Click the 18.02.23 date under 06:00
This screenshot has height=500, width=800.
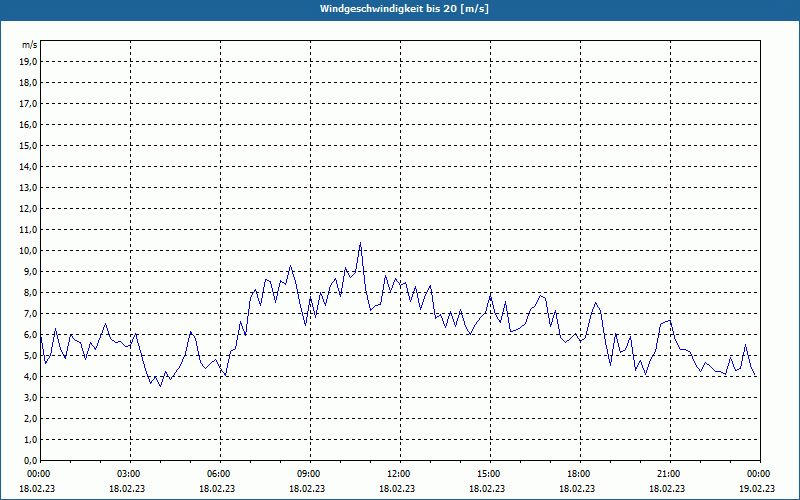click(x=217, y=488)
